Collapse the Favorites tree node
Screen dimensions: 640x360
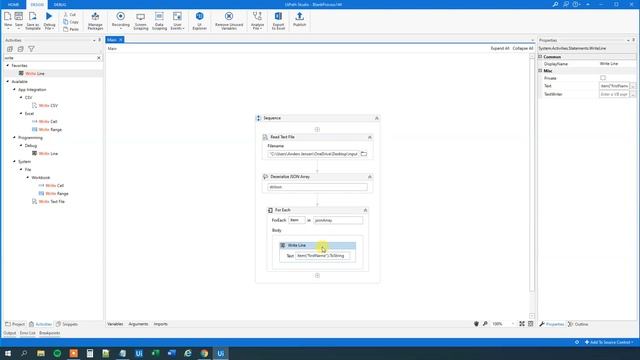coord(8,65)
